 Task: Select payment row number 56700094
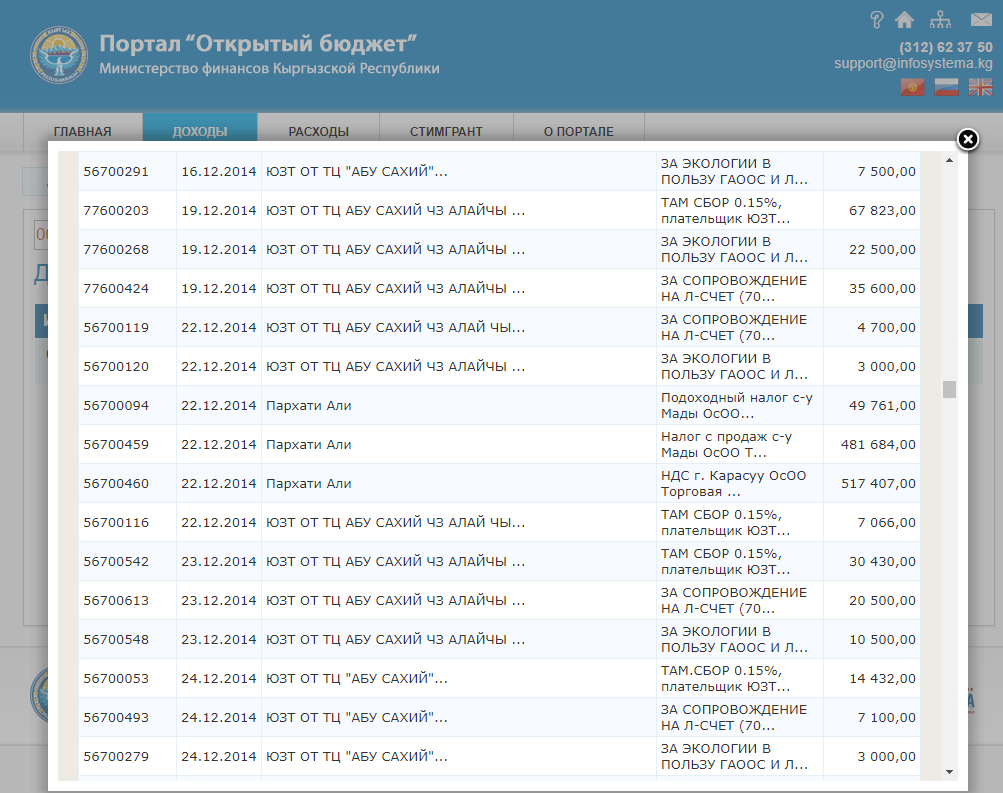(x=500, y=406)
